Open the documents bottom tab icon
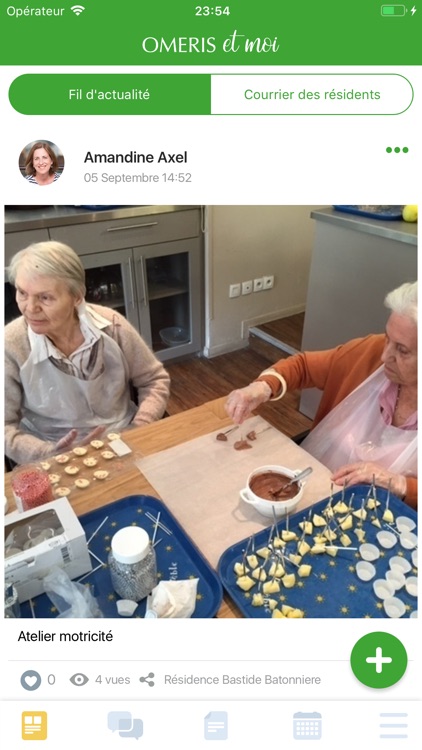 click(x=216, y=725)
